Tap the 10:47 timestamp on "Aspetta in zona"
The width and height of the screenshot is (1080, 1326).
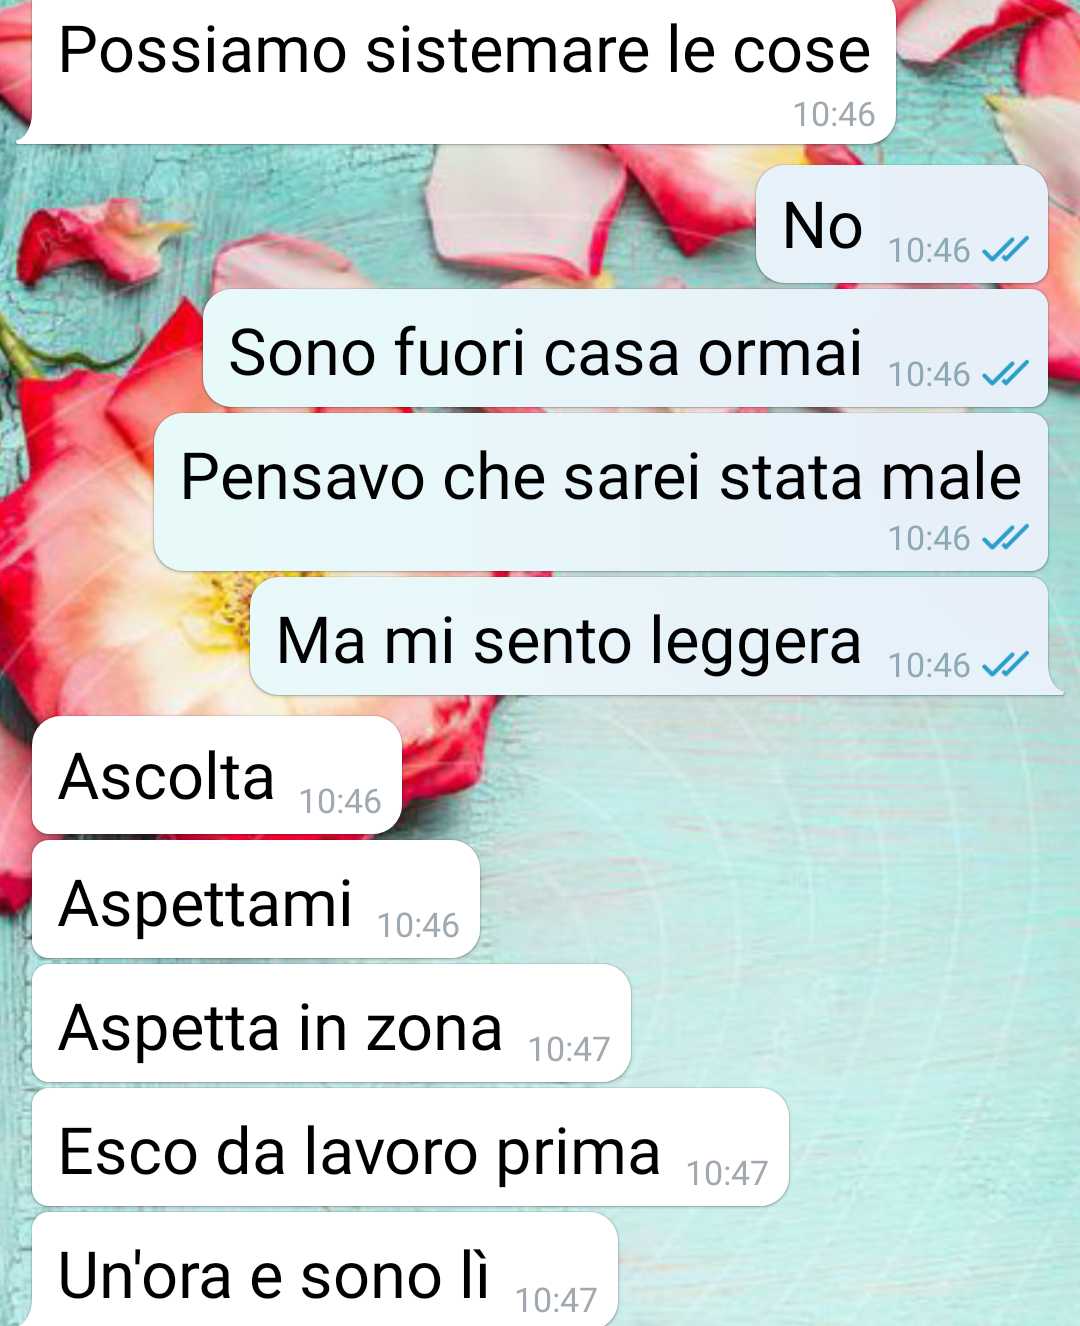click(569, 1049)
